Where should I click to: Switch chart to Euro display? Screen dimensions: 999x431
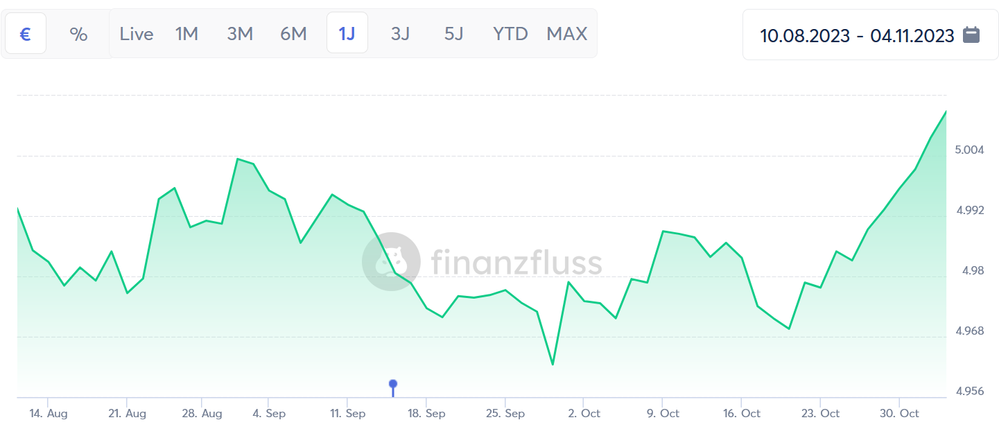pyautogui.click(x=25, y=33)
